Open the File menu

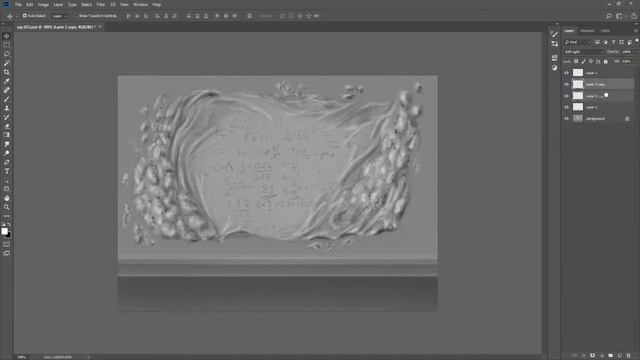click(x=18, y=4)
